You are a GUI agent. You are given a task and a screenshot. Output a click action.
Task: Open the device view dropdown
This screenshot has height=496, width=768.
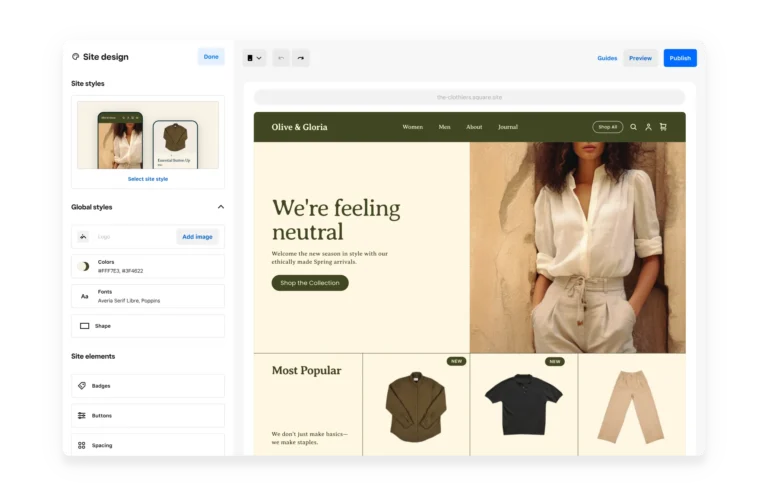tap(254, 58)
